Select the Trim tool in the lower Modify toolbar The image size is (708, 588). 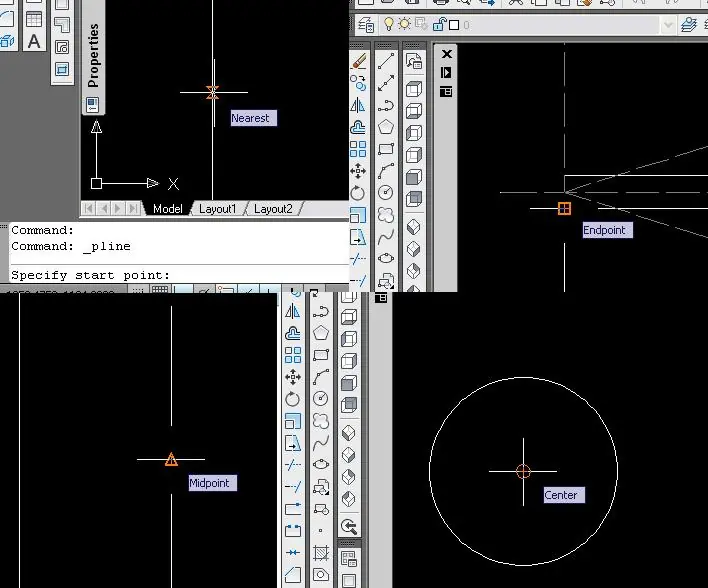293,465
